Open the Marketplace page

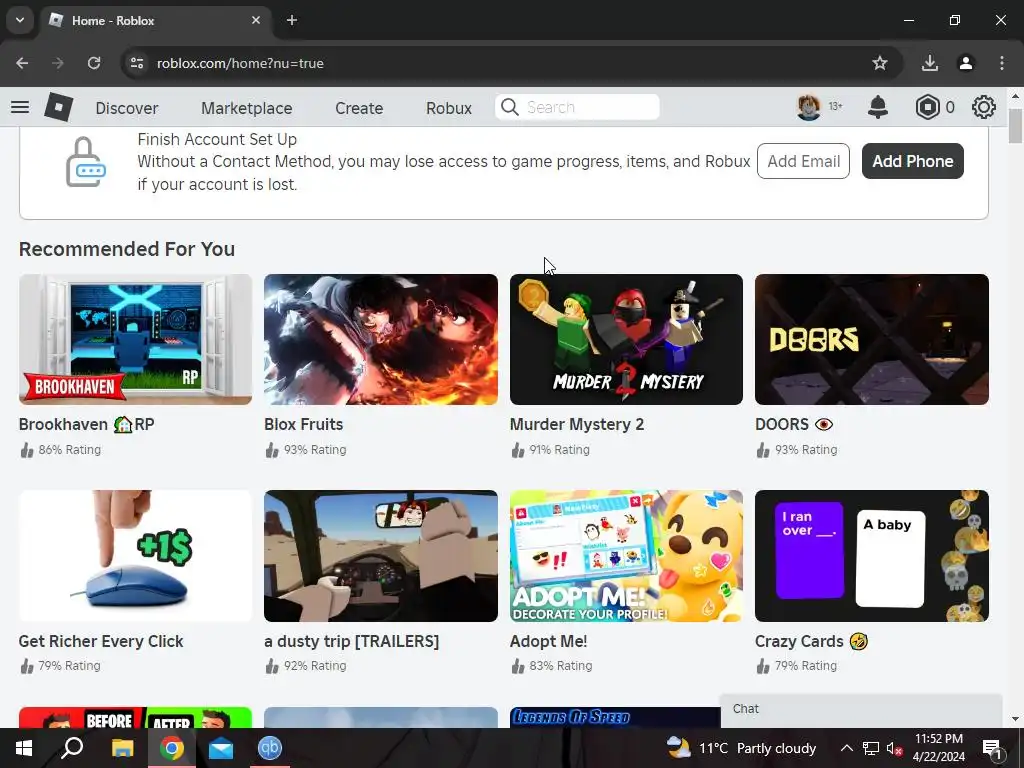coord(246,108)
